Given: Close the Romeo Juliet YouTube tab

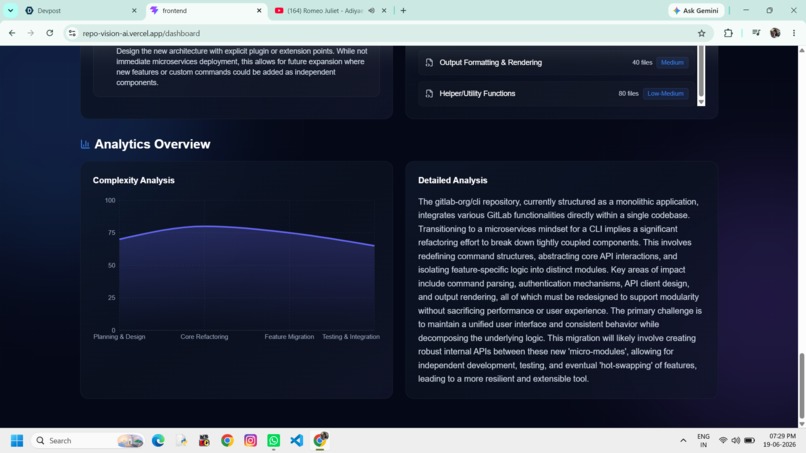Looking at the screenshot, I should coord(384,10).
